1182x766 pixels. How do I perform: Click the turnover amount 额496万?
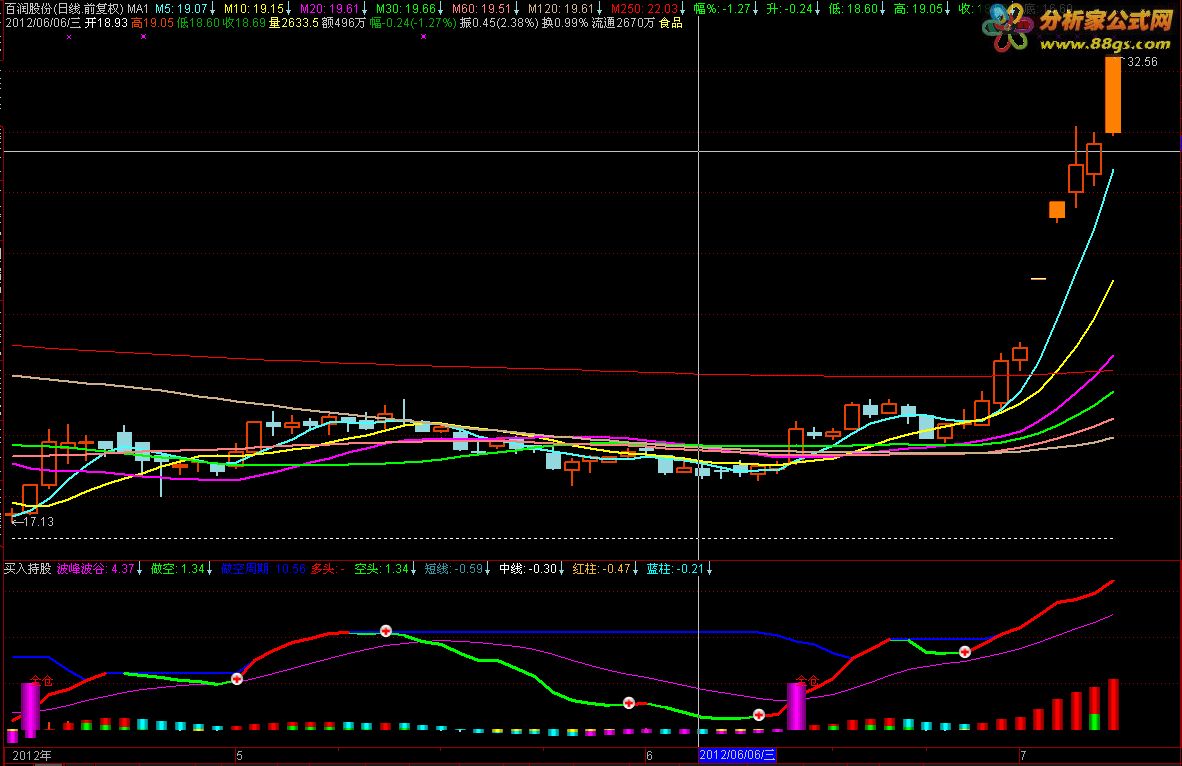click(x=344, y=23)
